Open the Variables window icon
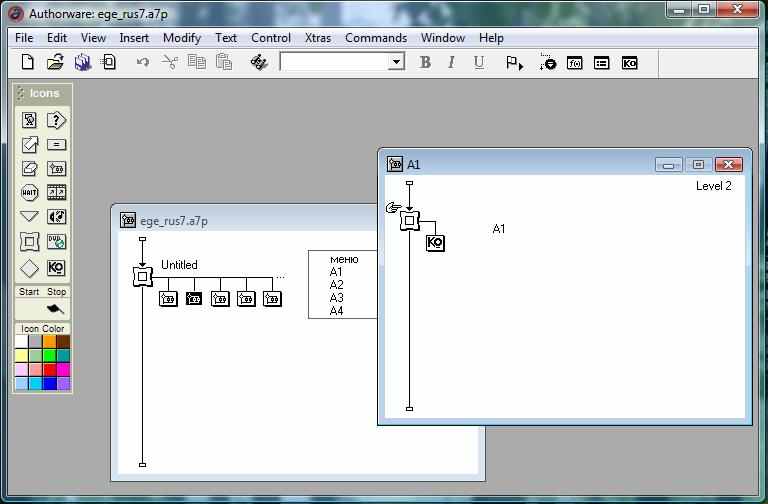Screen dimensions: 768x504 pyautogui.click(x=601, y=63)
